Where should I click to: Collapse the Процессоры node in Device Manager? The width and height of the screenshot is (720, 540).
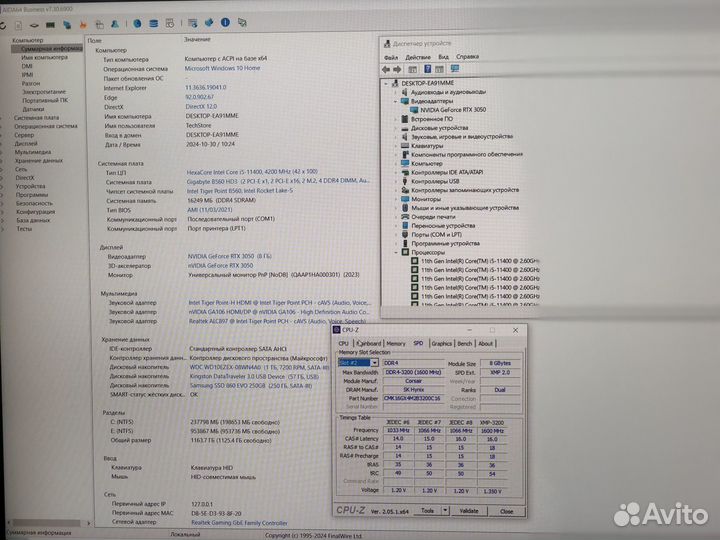point(395,252)
